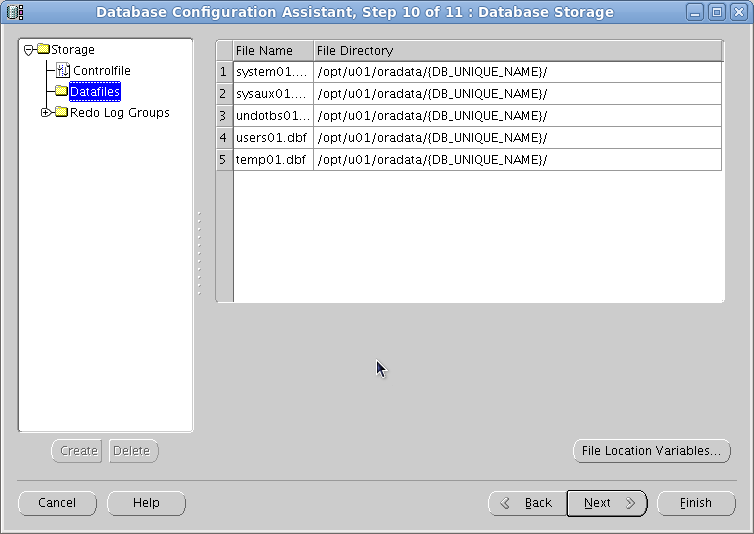Select the system01 file name cell
This screenshot has width=754, height=534.
pos(273,72)
